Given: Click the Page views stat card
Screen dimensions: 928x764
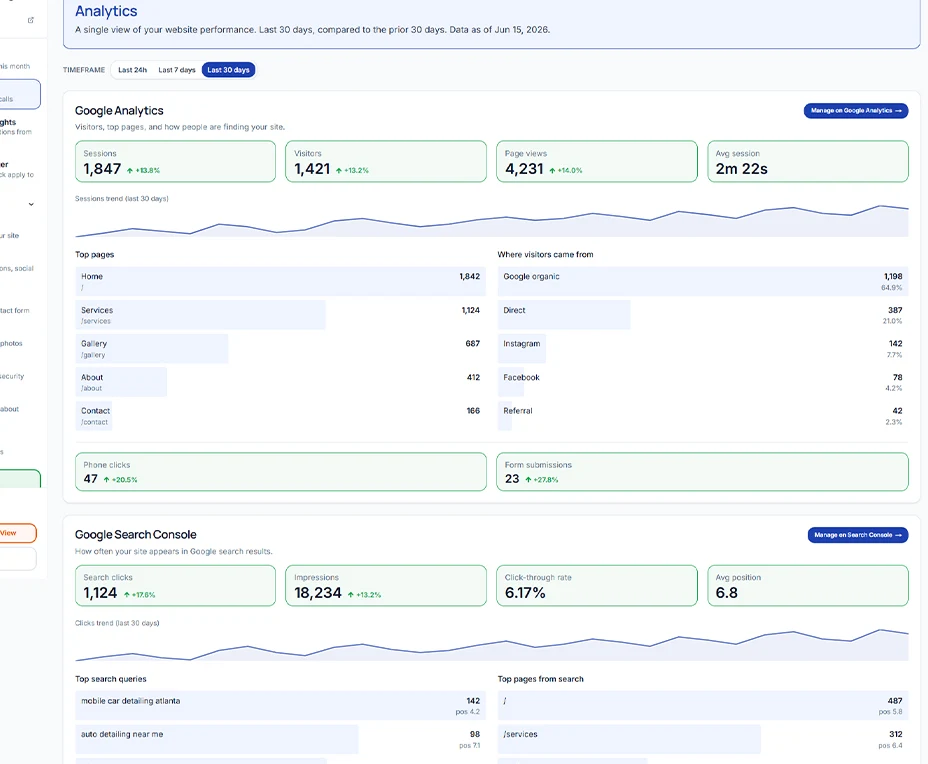Looking at the screenshot, I should pos(597,161).
